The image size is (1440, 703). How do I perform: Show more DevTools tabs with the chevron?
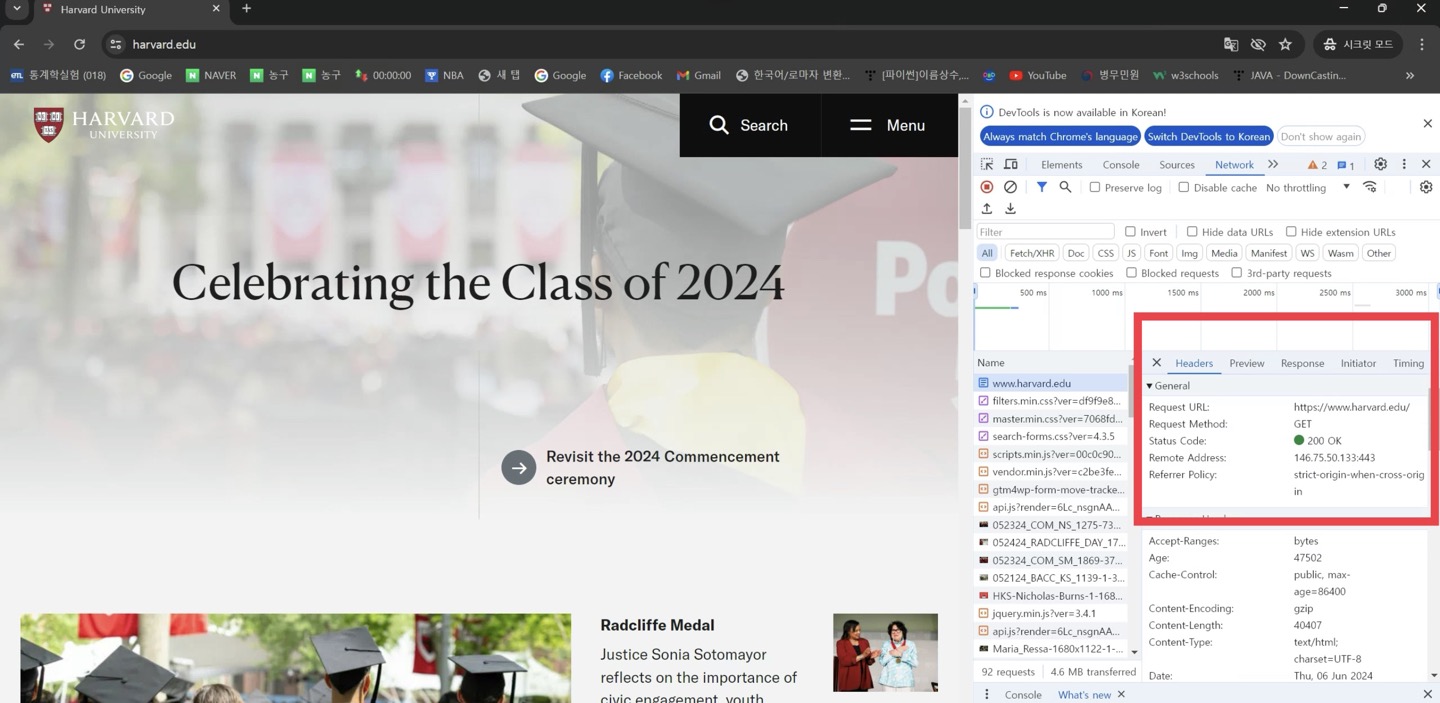tap(1273, 164)
